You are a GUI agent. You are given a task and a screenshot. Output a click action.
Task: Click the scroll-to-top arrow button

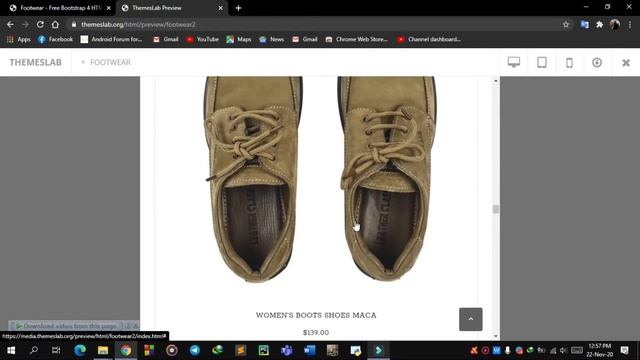coord(471,319)
